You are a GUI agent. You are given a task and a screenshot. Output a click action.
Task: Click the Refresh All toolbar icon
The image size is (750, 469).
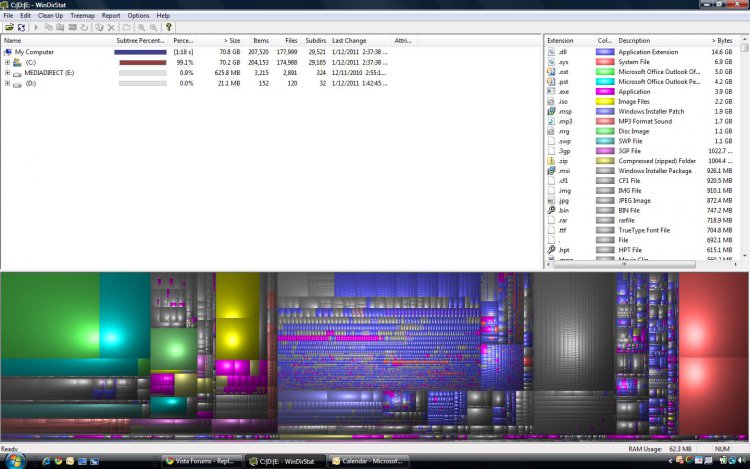(21, 28)
